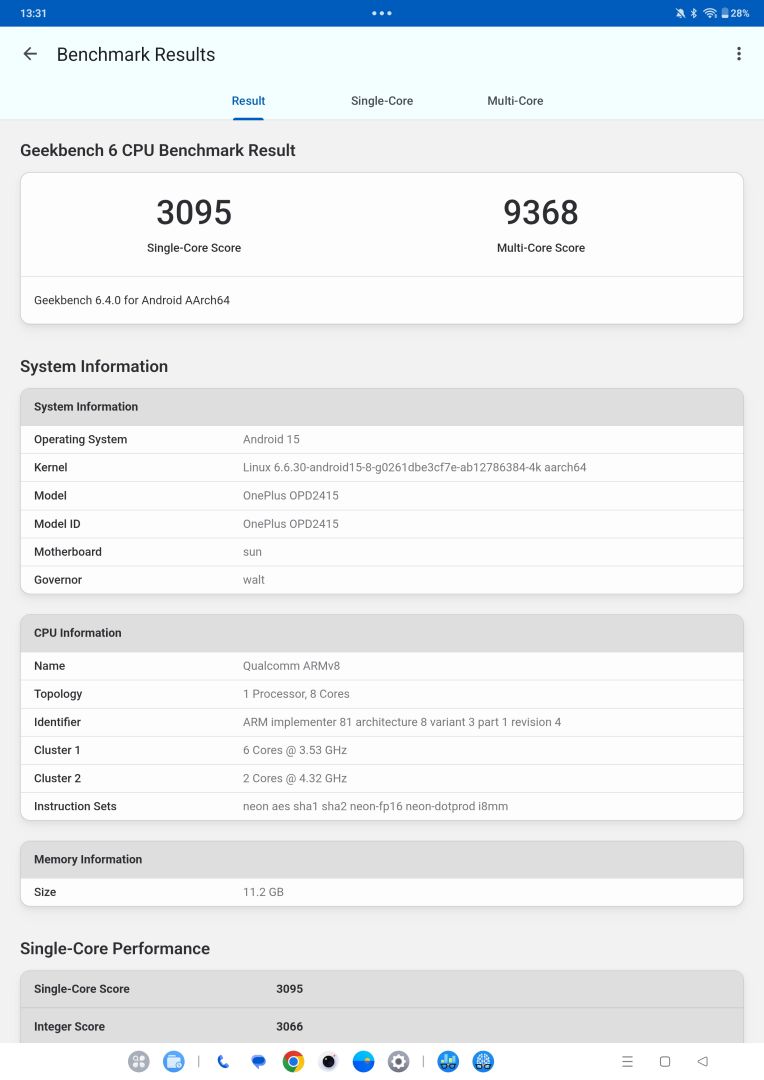Tap the recent apps navigation button
This screenshot has width=764, height=1080.
627,1061
